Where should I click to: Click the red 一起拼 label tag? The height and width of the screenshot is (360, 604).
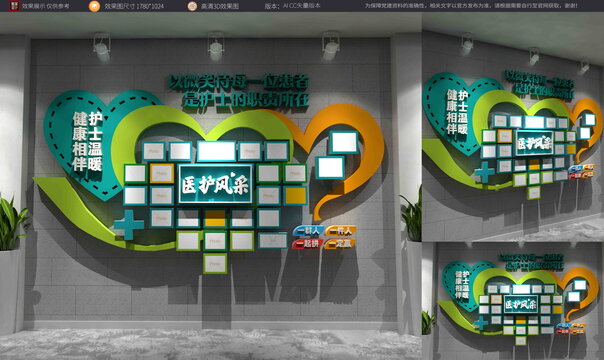pos(307,244)
